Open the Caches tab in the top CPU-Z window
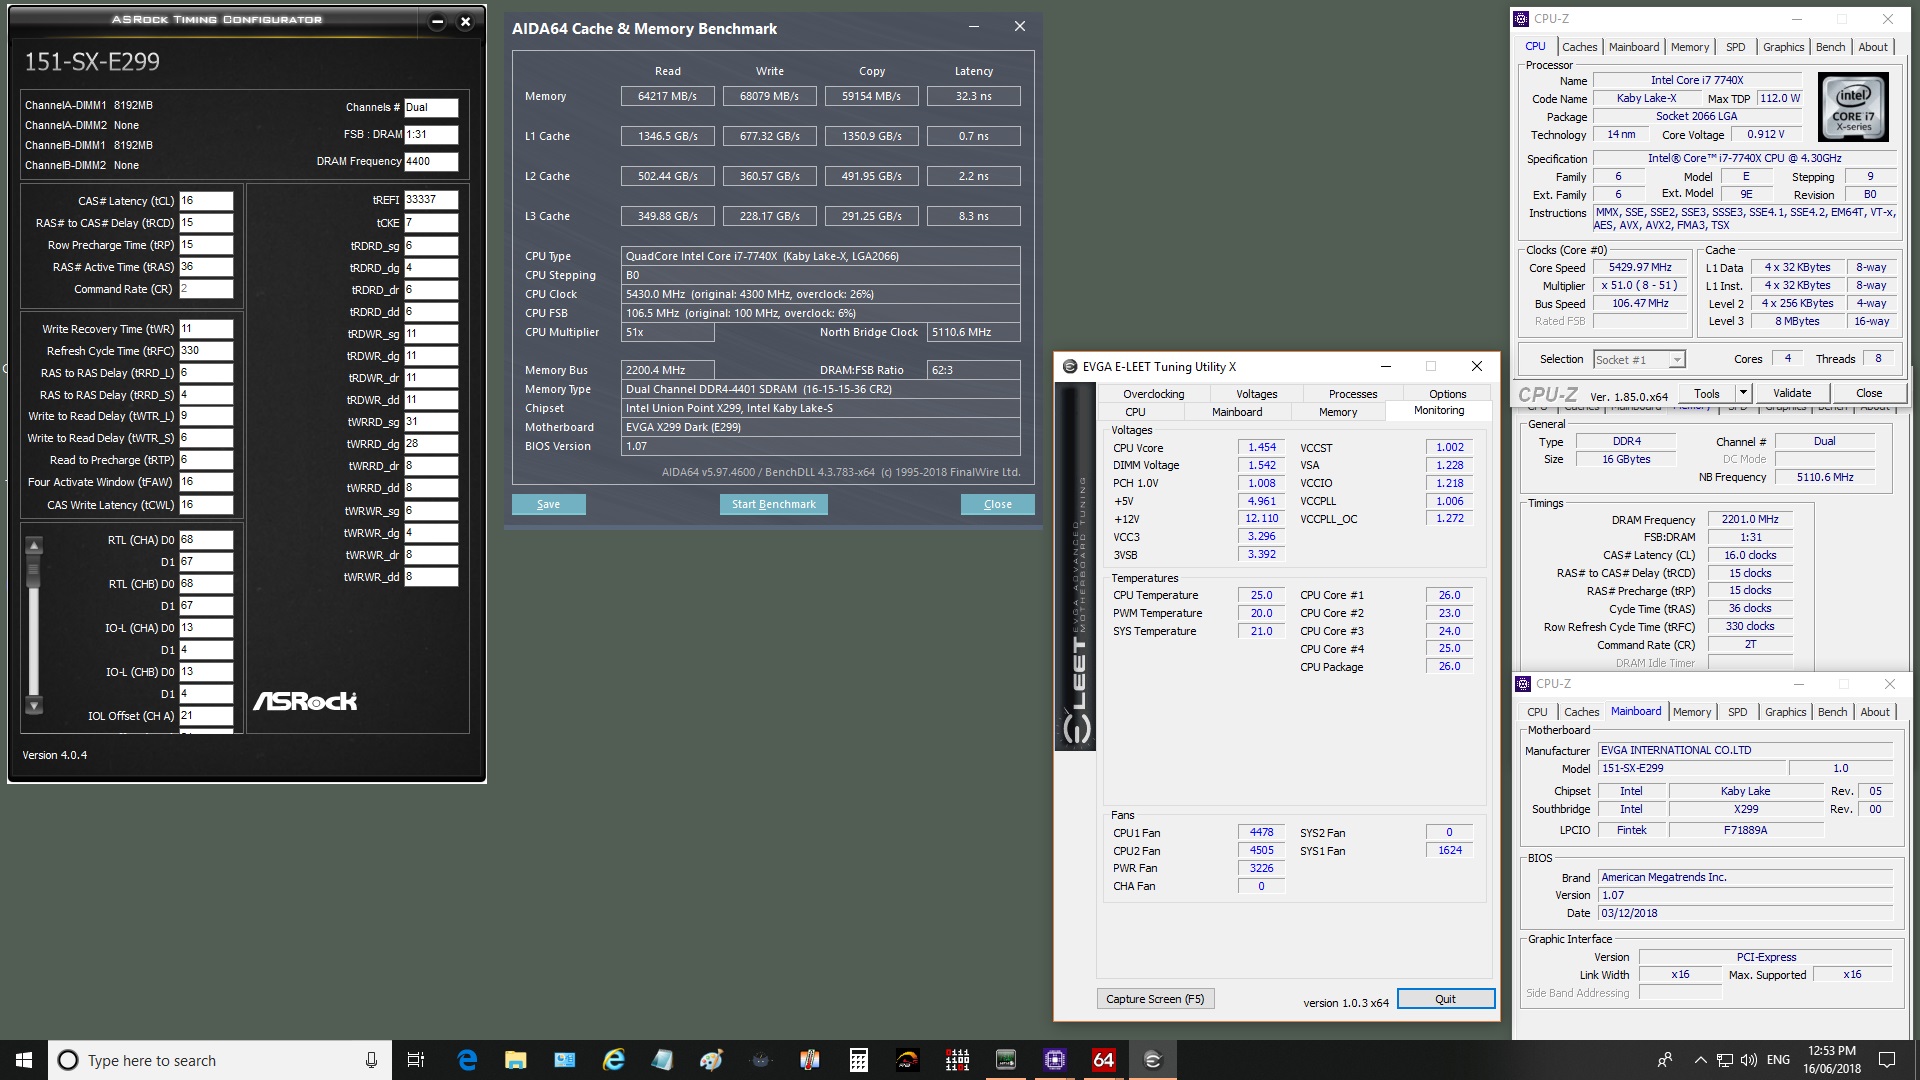Image resolution: width=1920 pixels, height=1080 pixels. (1579, 47)
